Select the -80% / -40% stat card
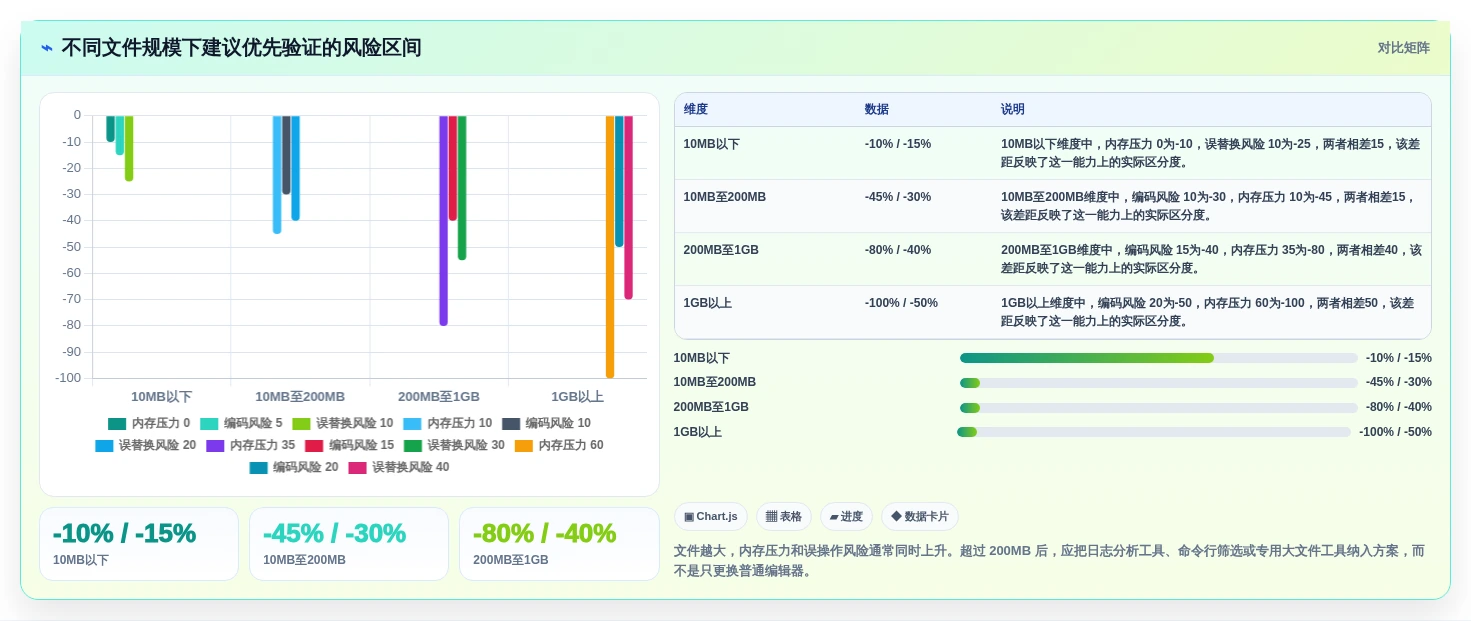 pos(559,544)
